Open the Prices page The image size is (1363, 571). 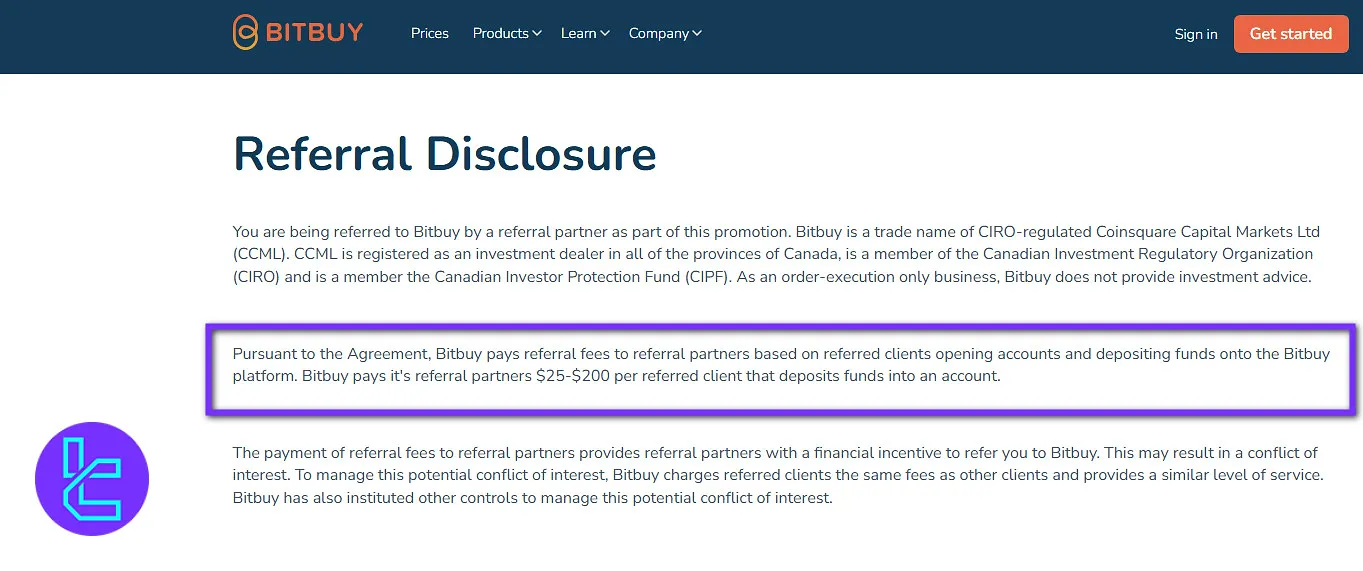pyautogui.click(x=430, y=33)
